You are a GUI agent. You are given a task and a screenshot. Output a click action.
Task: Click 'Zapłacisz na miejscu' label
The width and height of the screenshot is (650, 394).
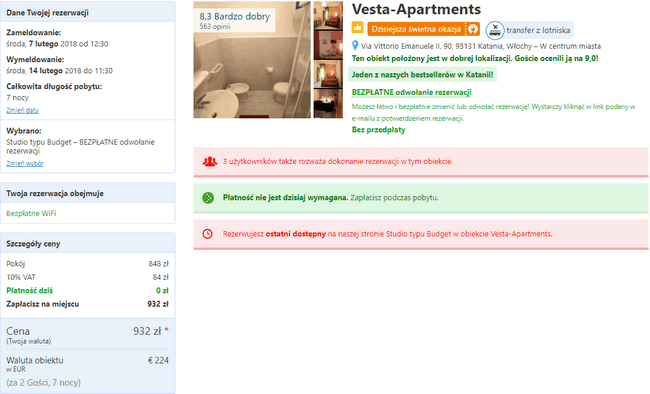coord(42,304)
